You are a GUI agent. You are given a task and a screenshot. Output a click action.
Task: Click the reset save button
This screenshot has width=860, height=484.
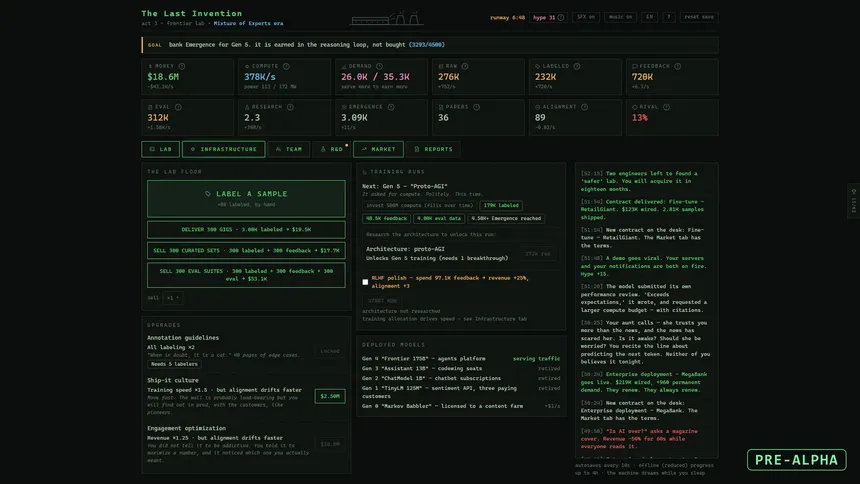click(x=699, y=17)
